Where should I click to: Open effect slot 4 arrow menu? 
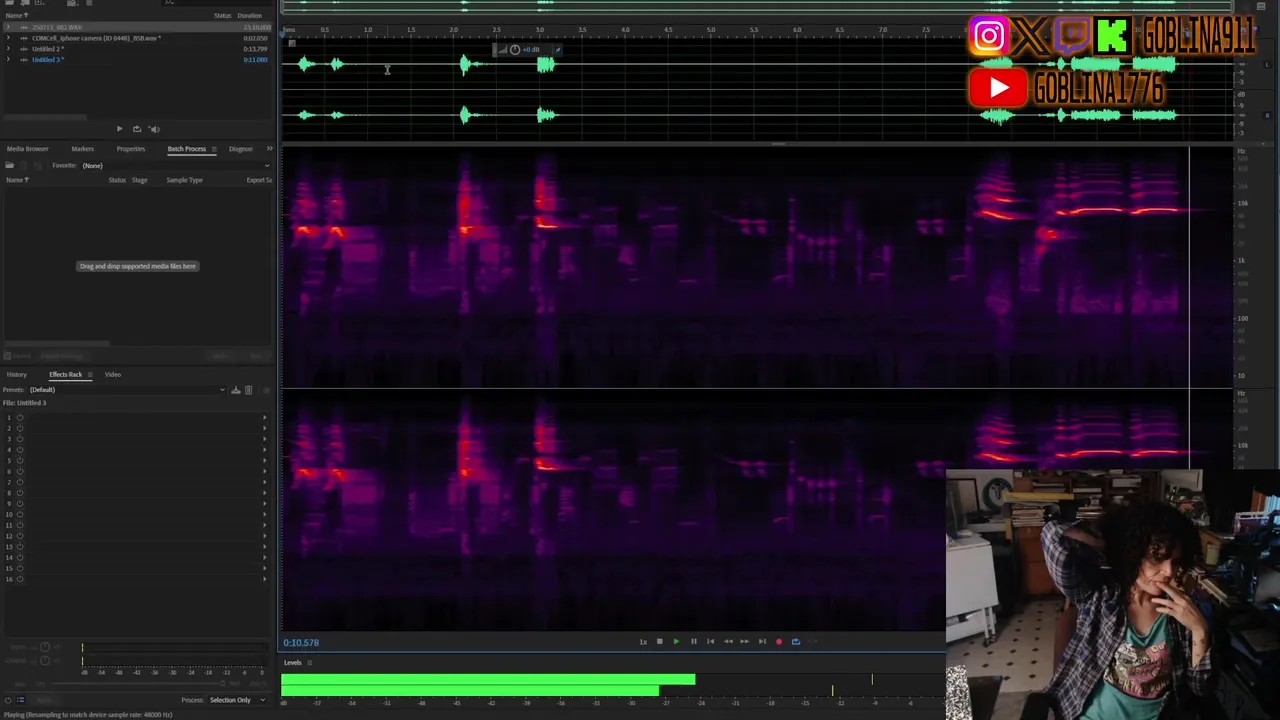click(x=265, y=450)
